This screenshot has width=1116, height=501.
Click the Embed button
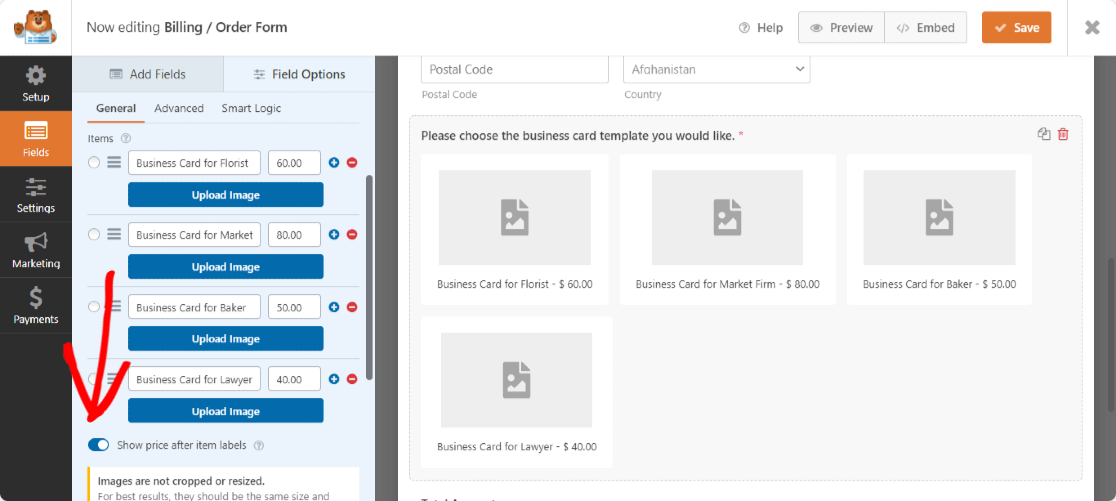(x=926, y=28)
